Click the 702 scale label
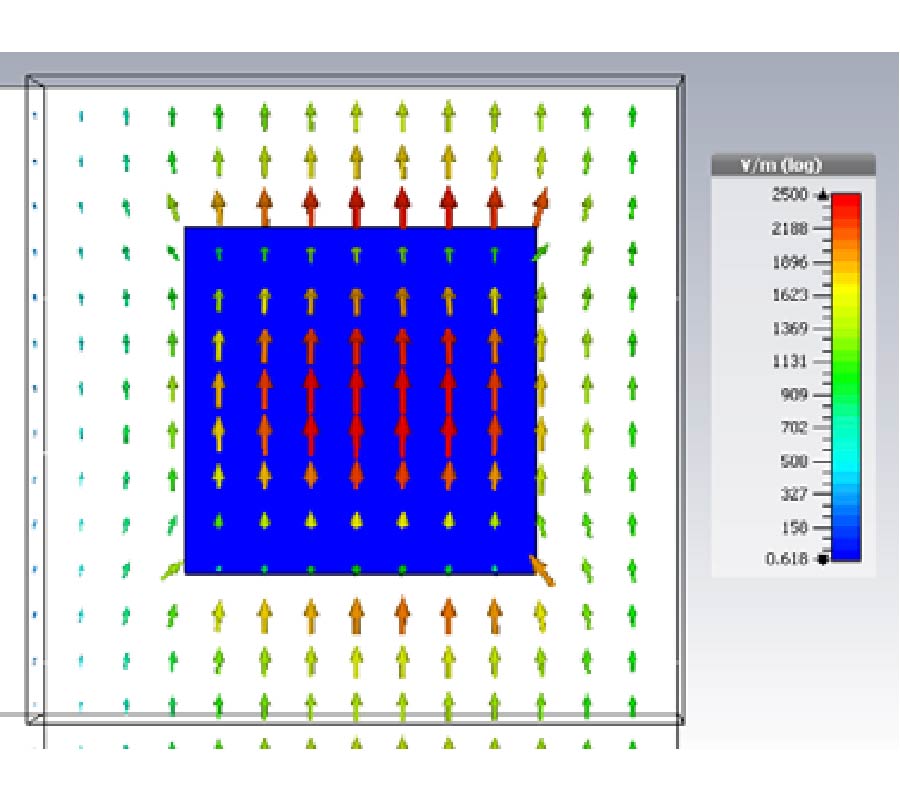 coord(791,427)
